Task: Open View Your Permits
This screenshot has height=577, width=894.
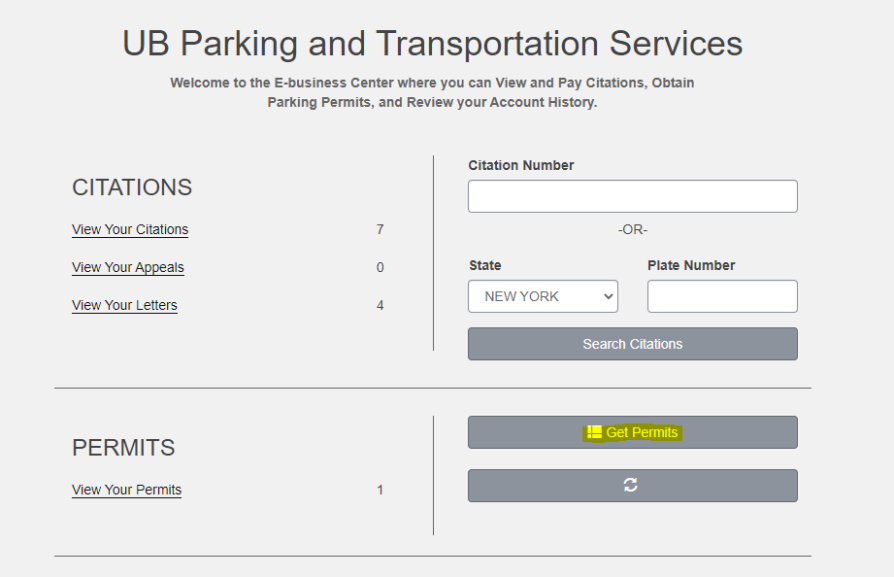Action: point(126,489)
